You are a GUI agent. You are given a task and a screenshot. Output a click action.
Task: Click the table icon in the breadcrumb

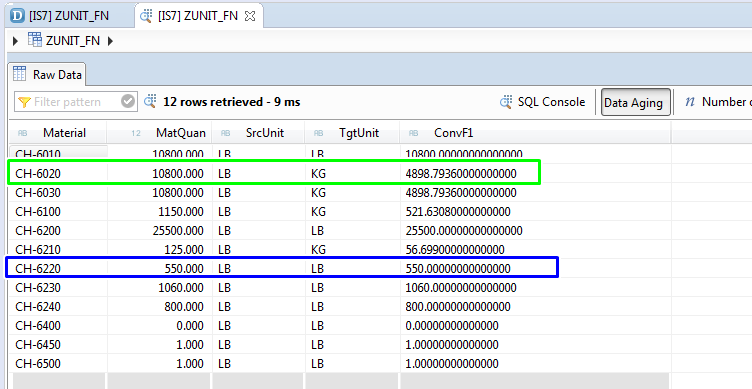pyautogui.click(x=35, y=40)
